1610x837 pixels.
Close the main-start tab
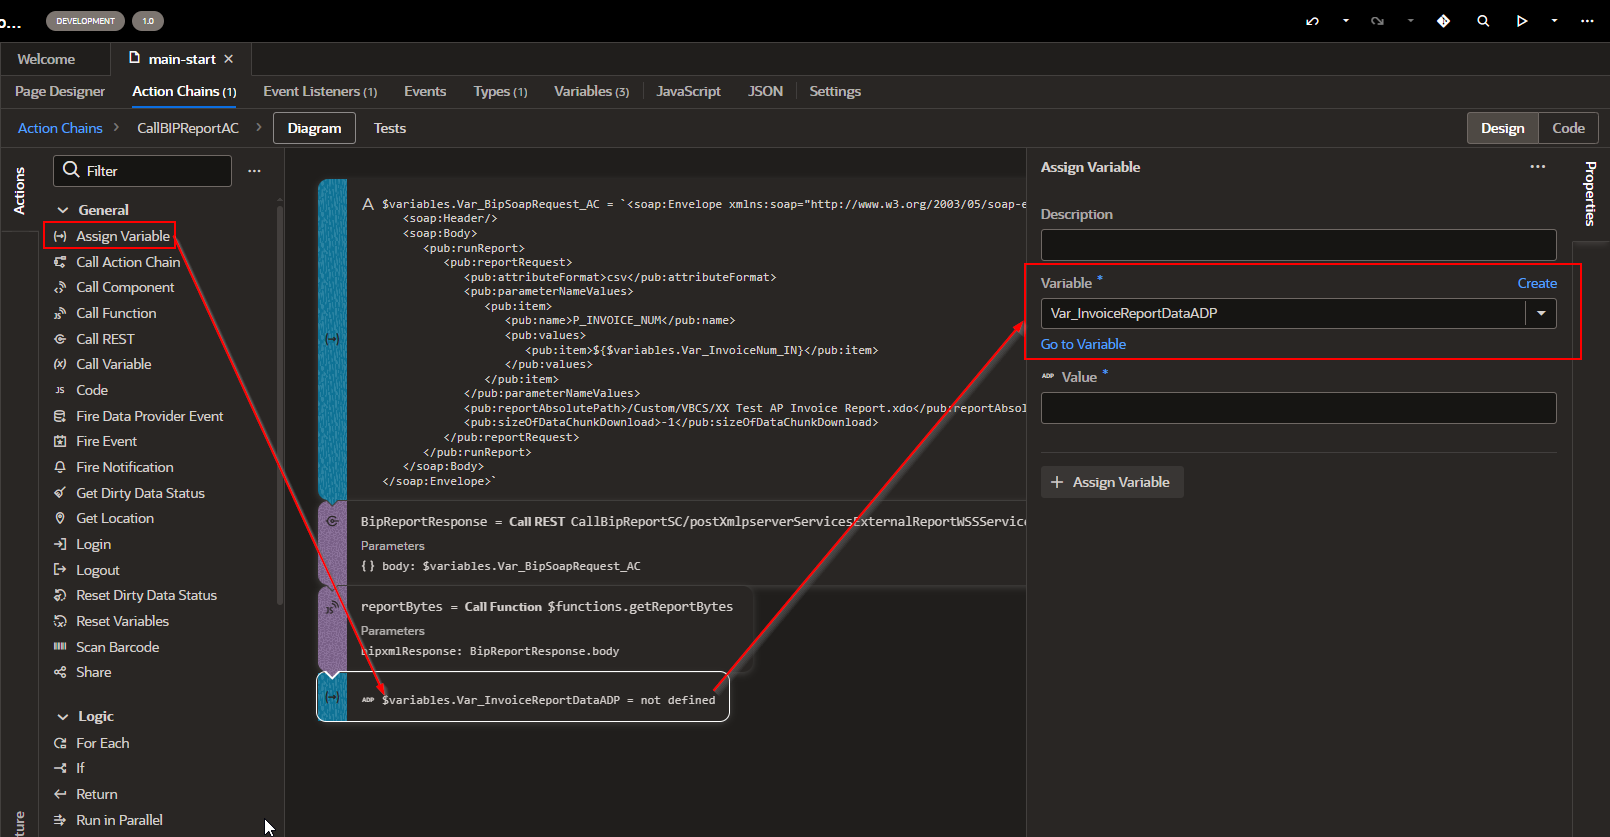coord(229,59)
